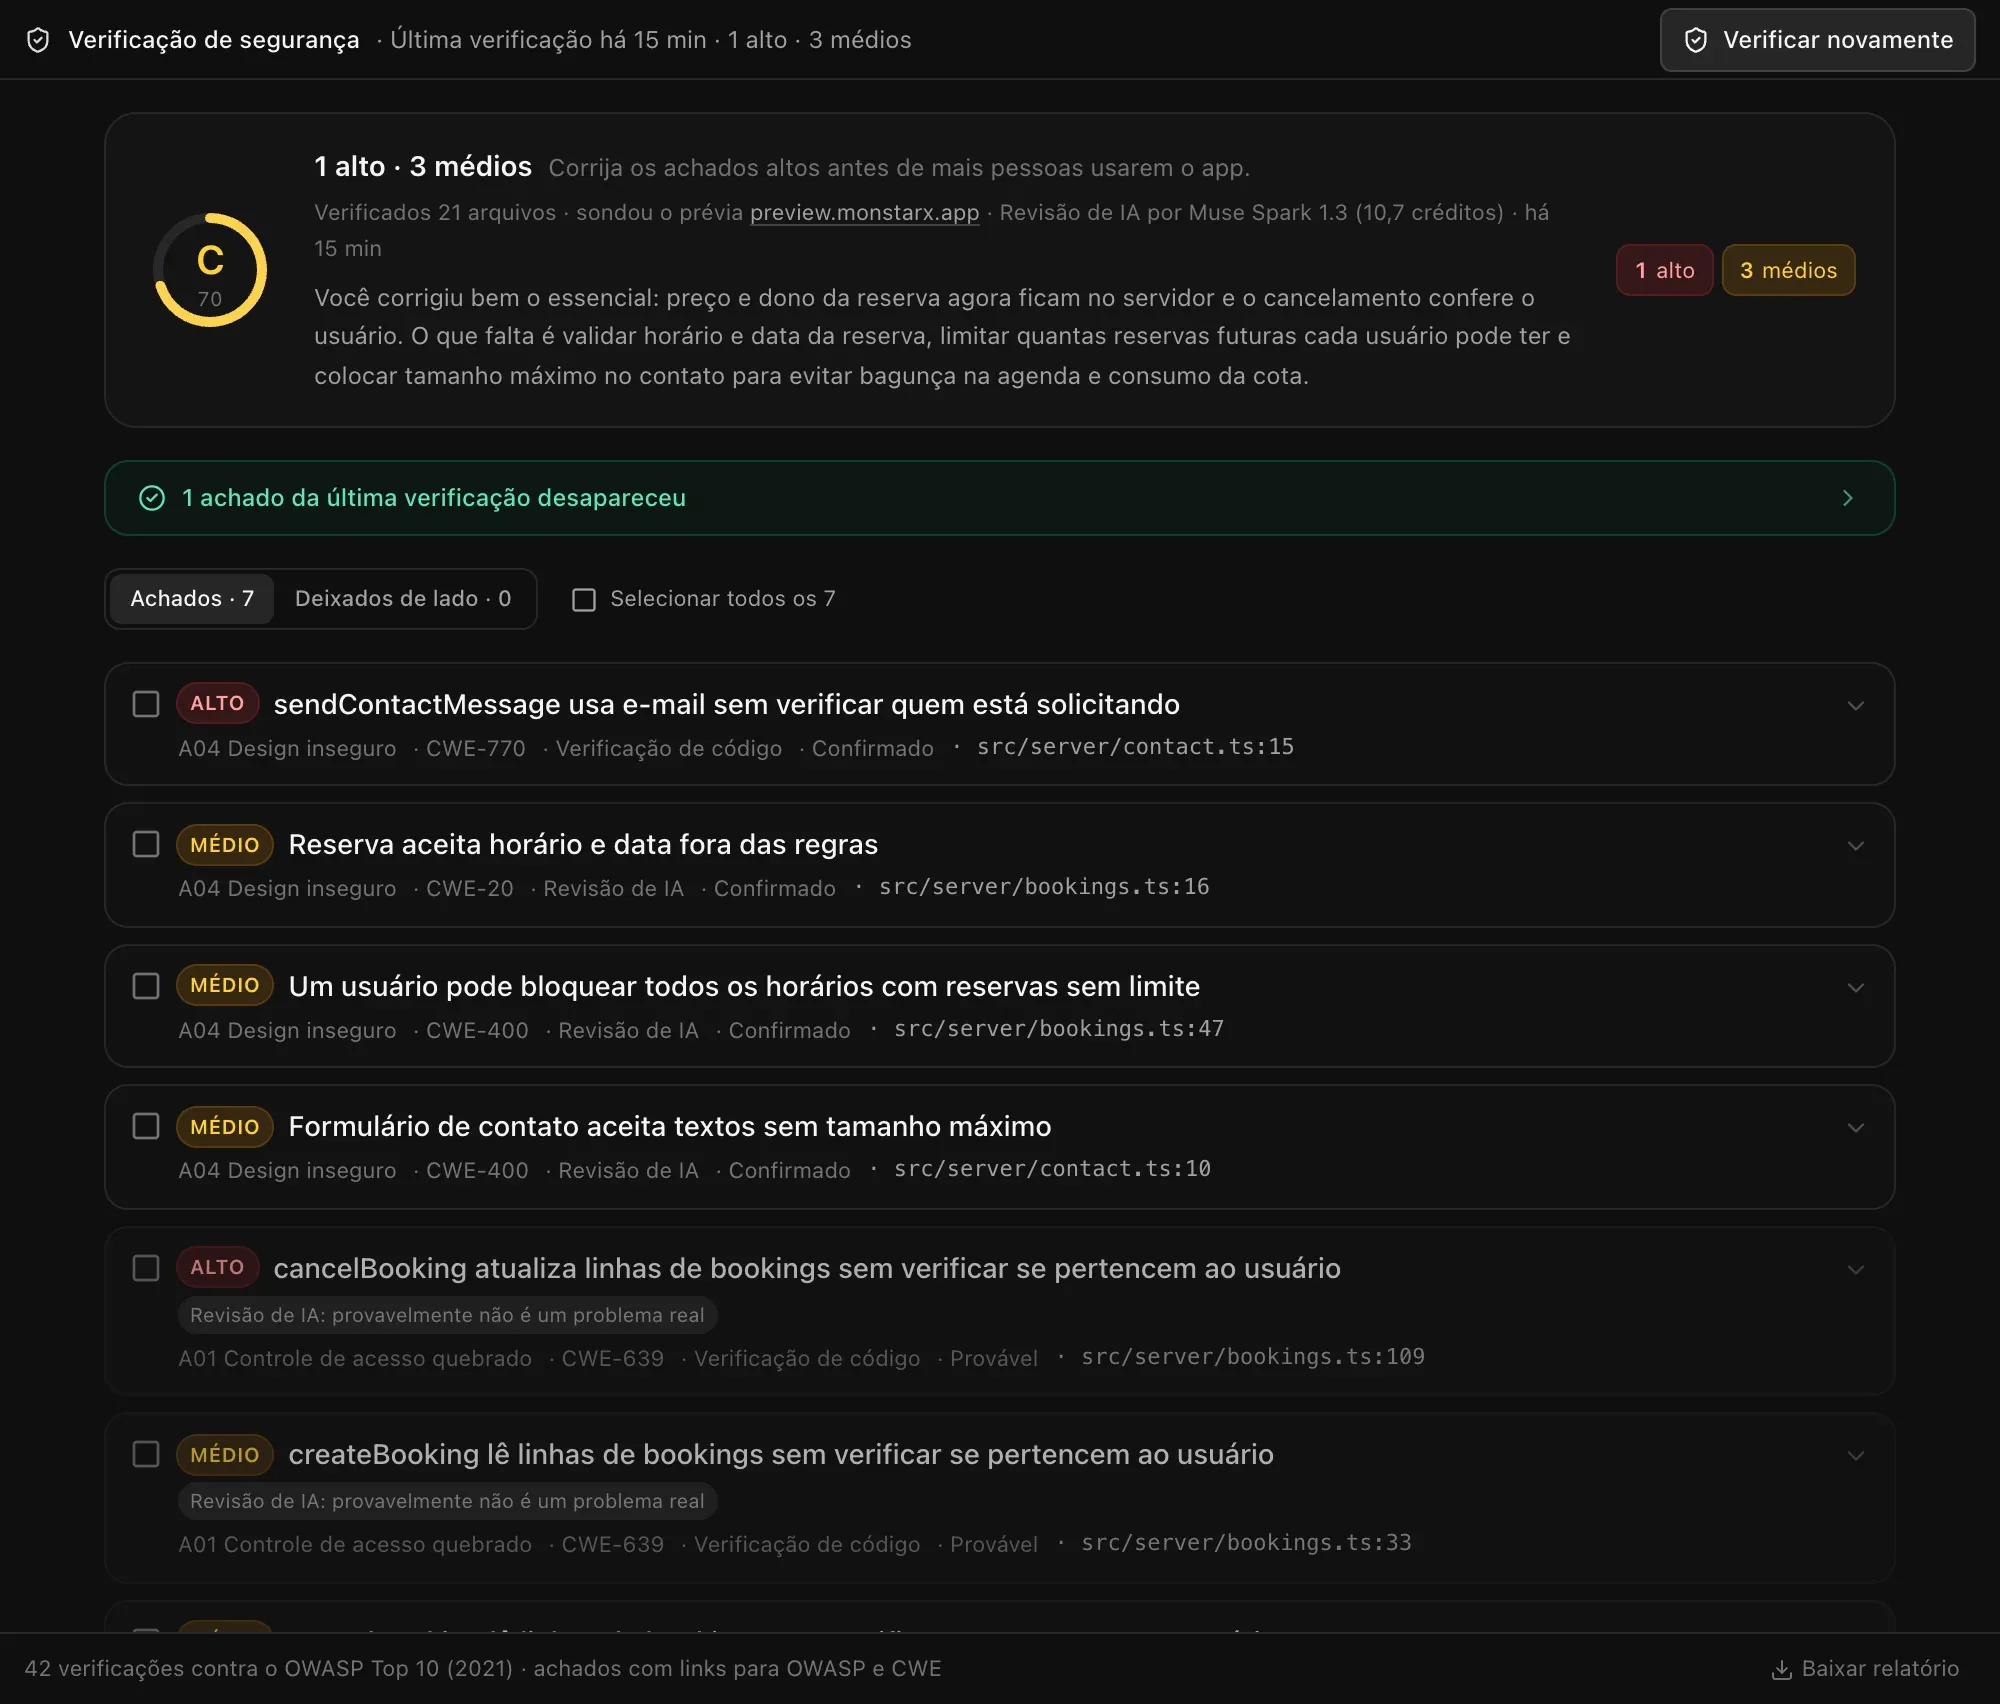
Task: Click the Verificar novamente button
Action: [1817, 40]
